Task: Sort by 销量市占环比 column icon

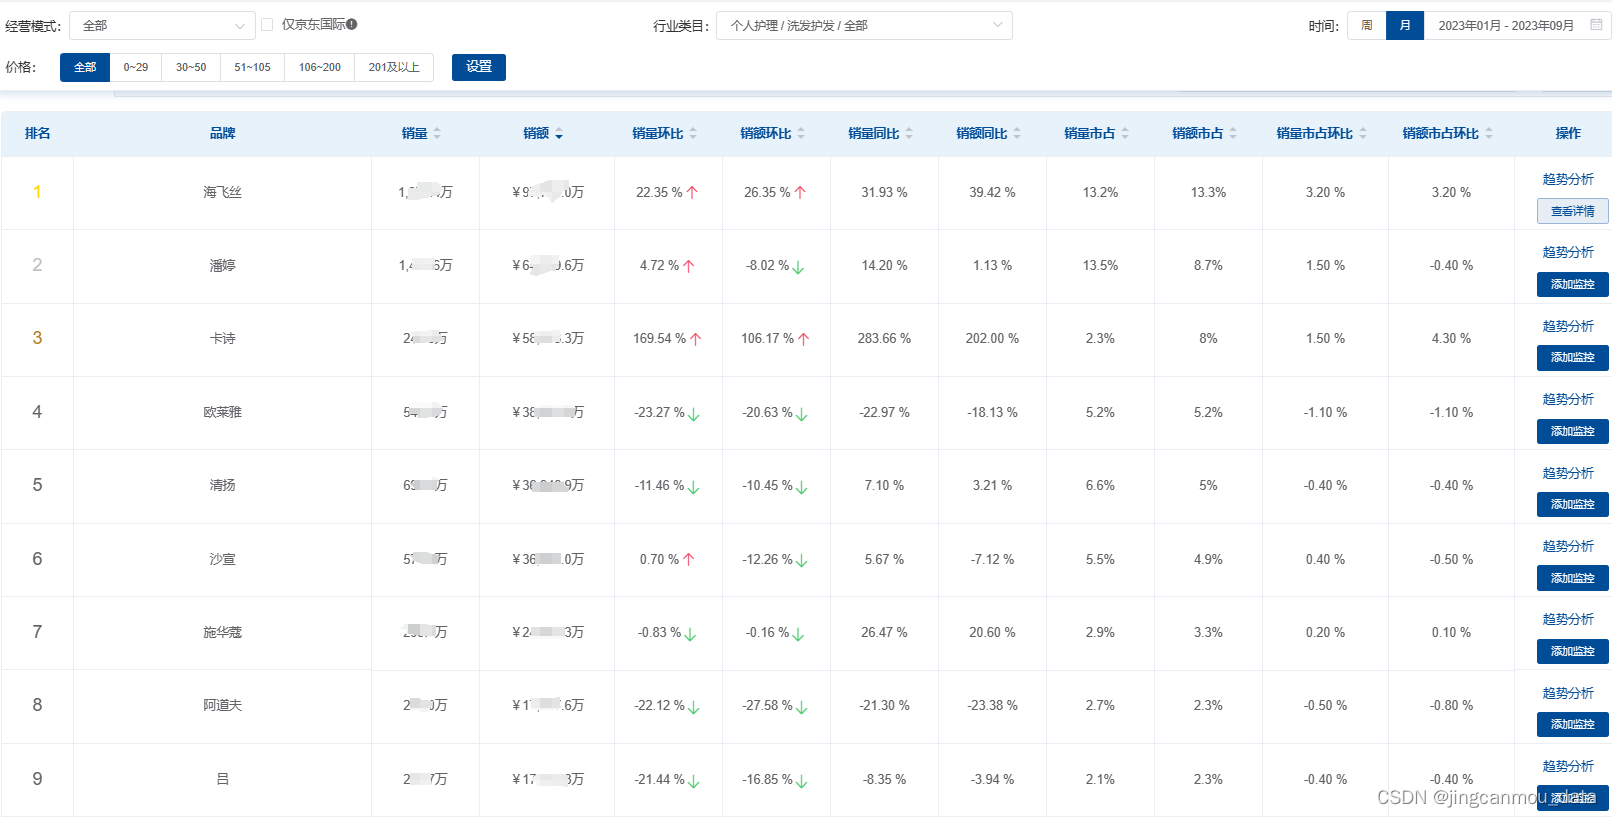Action: (1363, 133)
